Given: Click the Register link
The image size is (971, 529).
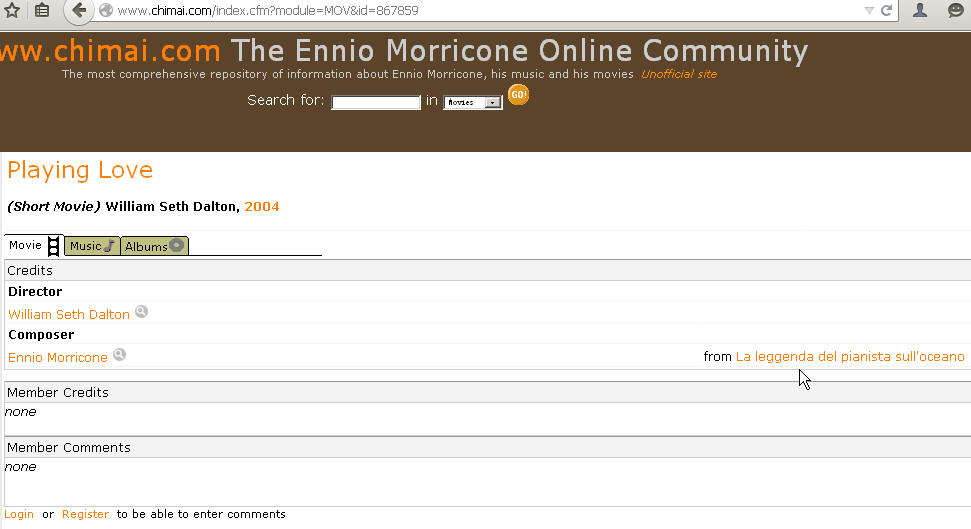Looking at the screenshot, I should click(x=85, y=514).
